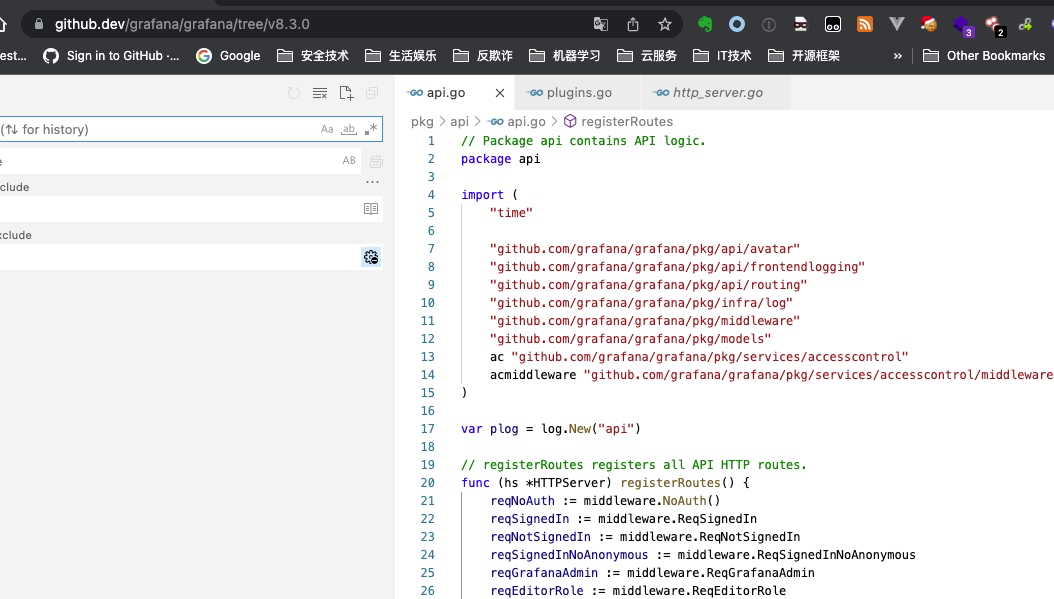
Task: Open the pkg breadcrumb
Action: tap(422, 122)
